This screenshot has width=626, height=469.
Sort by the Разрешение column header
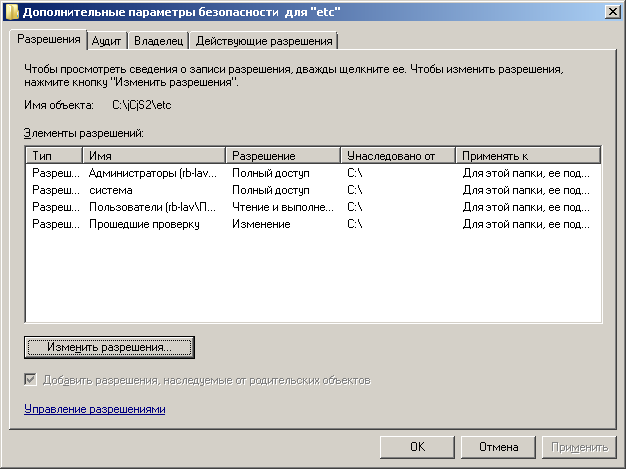[x=283, y=156]
